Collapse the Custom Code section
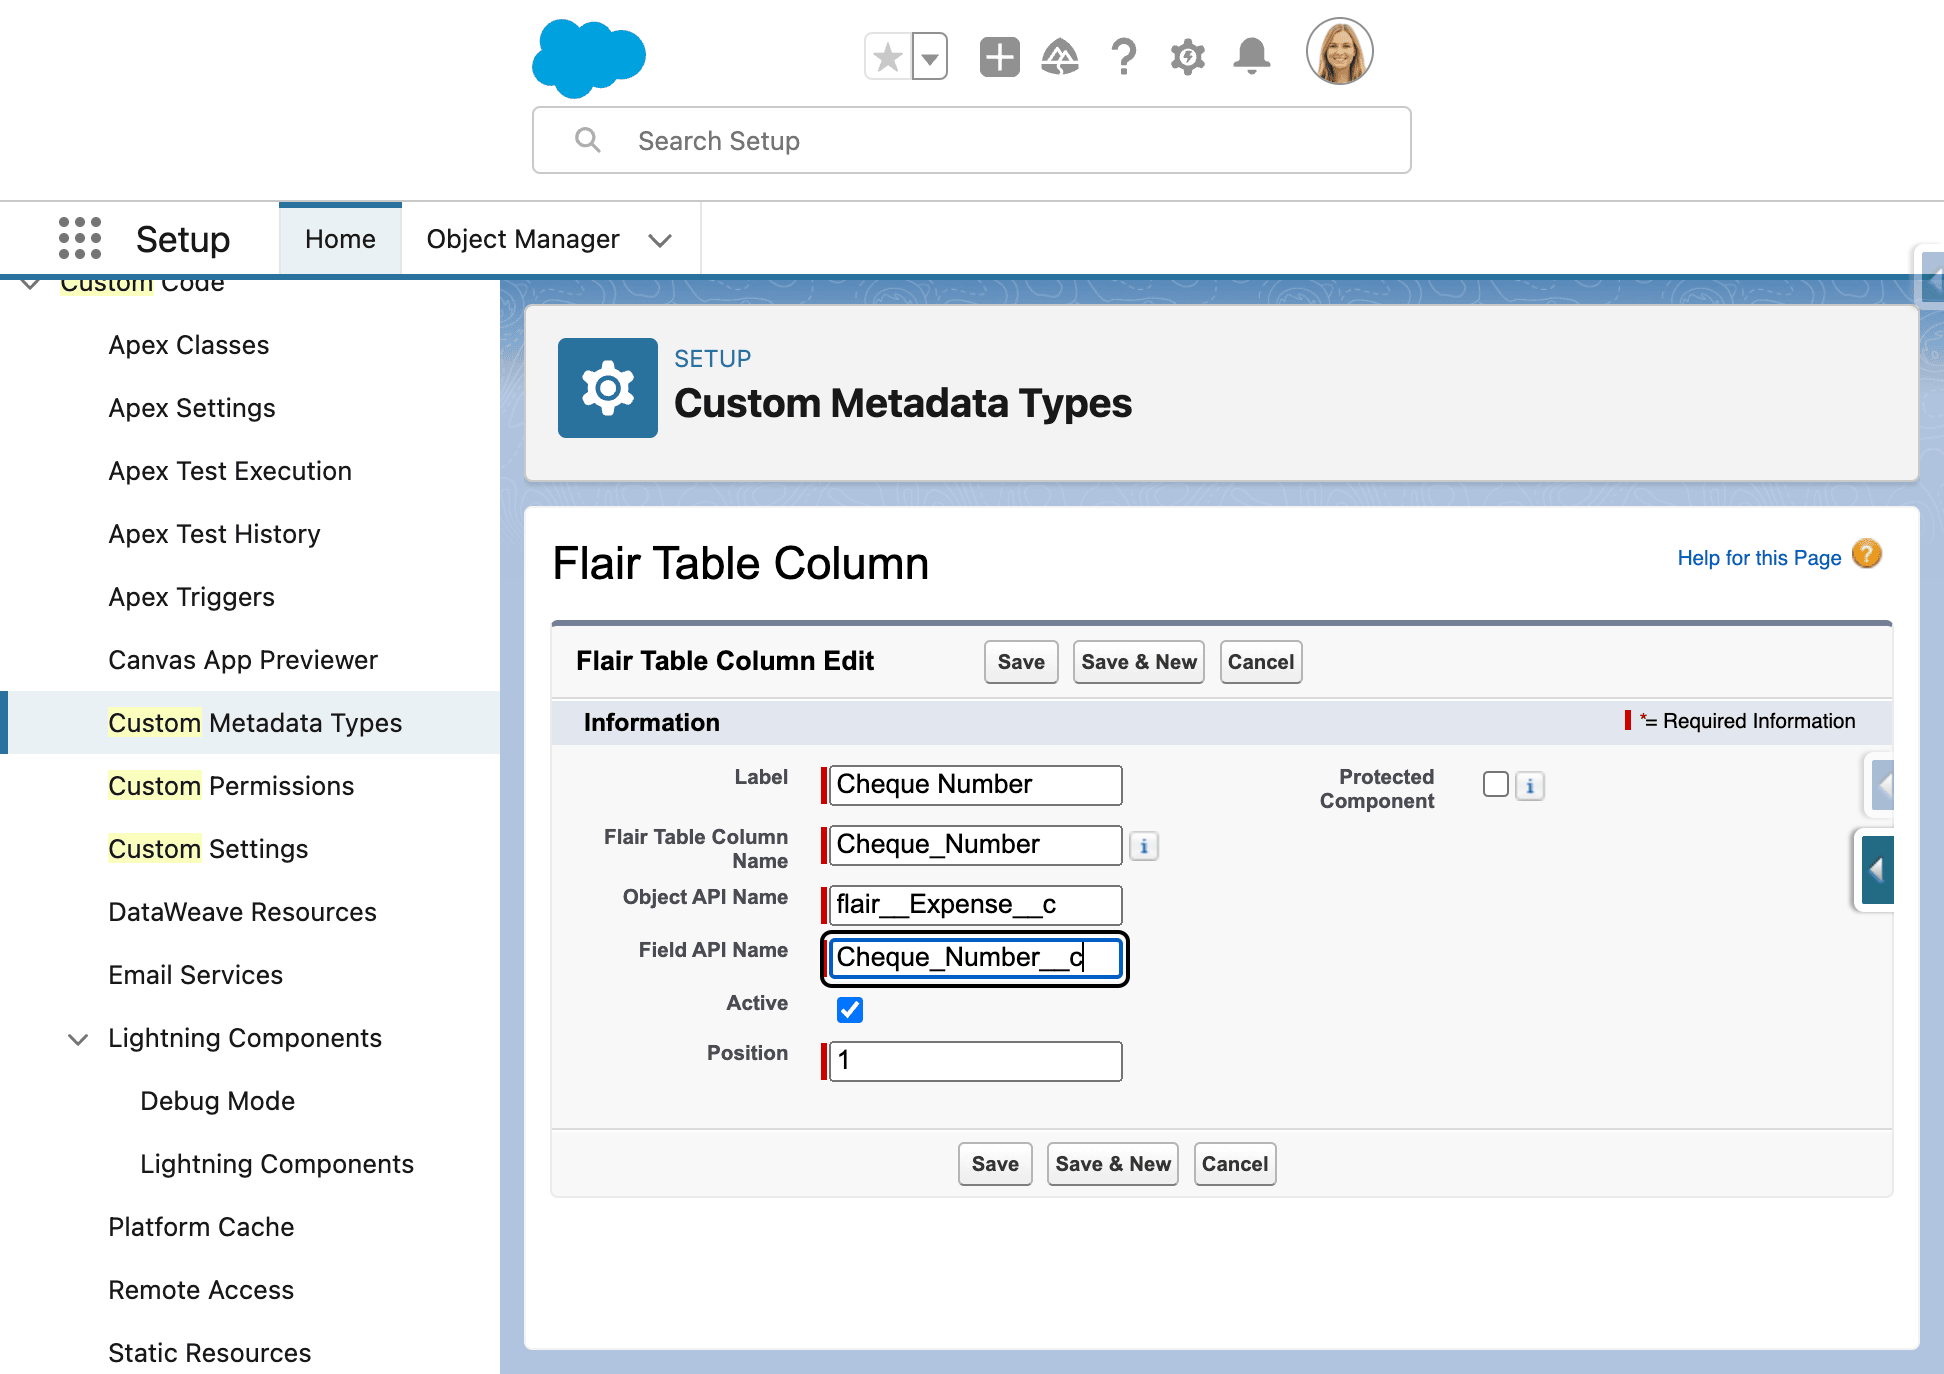The image size is (1944, 1374). [31, 284]
